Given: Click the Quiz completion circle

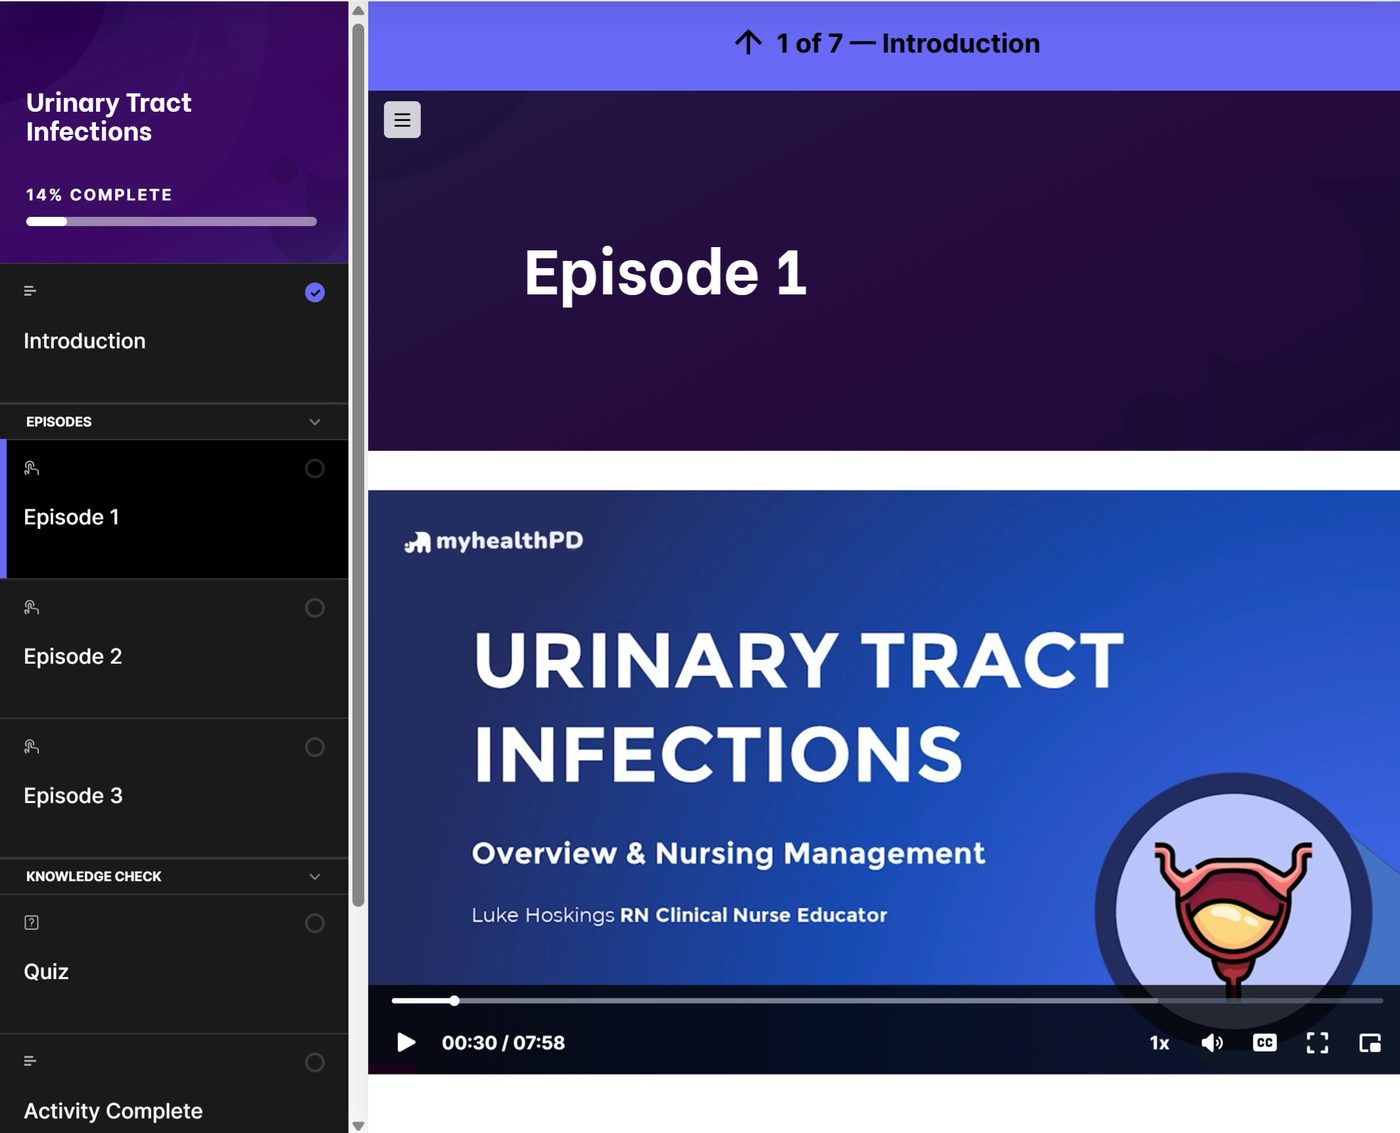Looking at the screenshot, I should click(x=315, y=923).
